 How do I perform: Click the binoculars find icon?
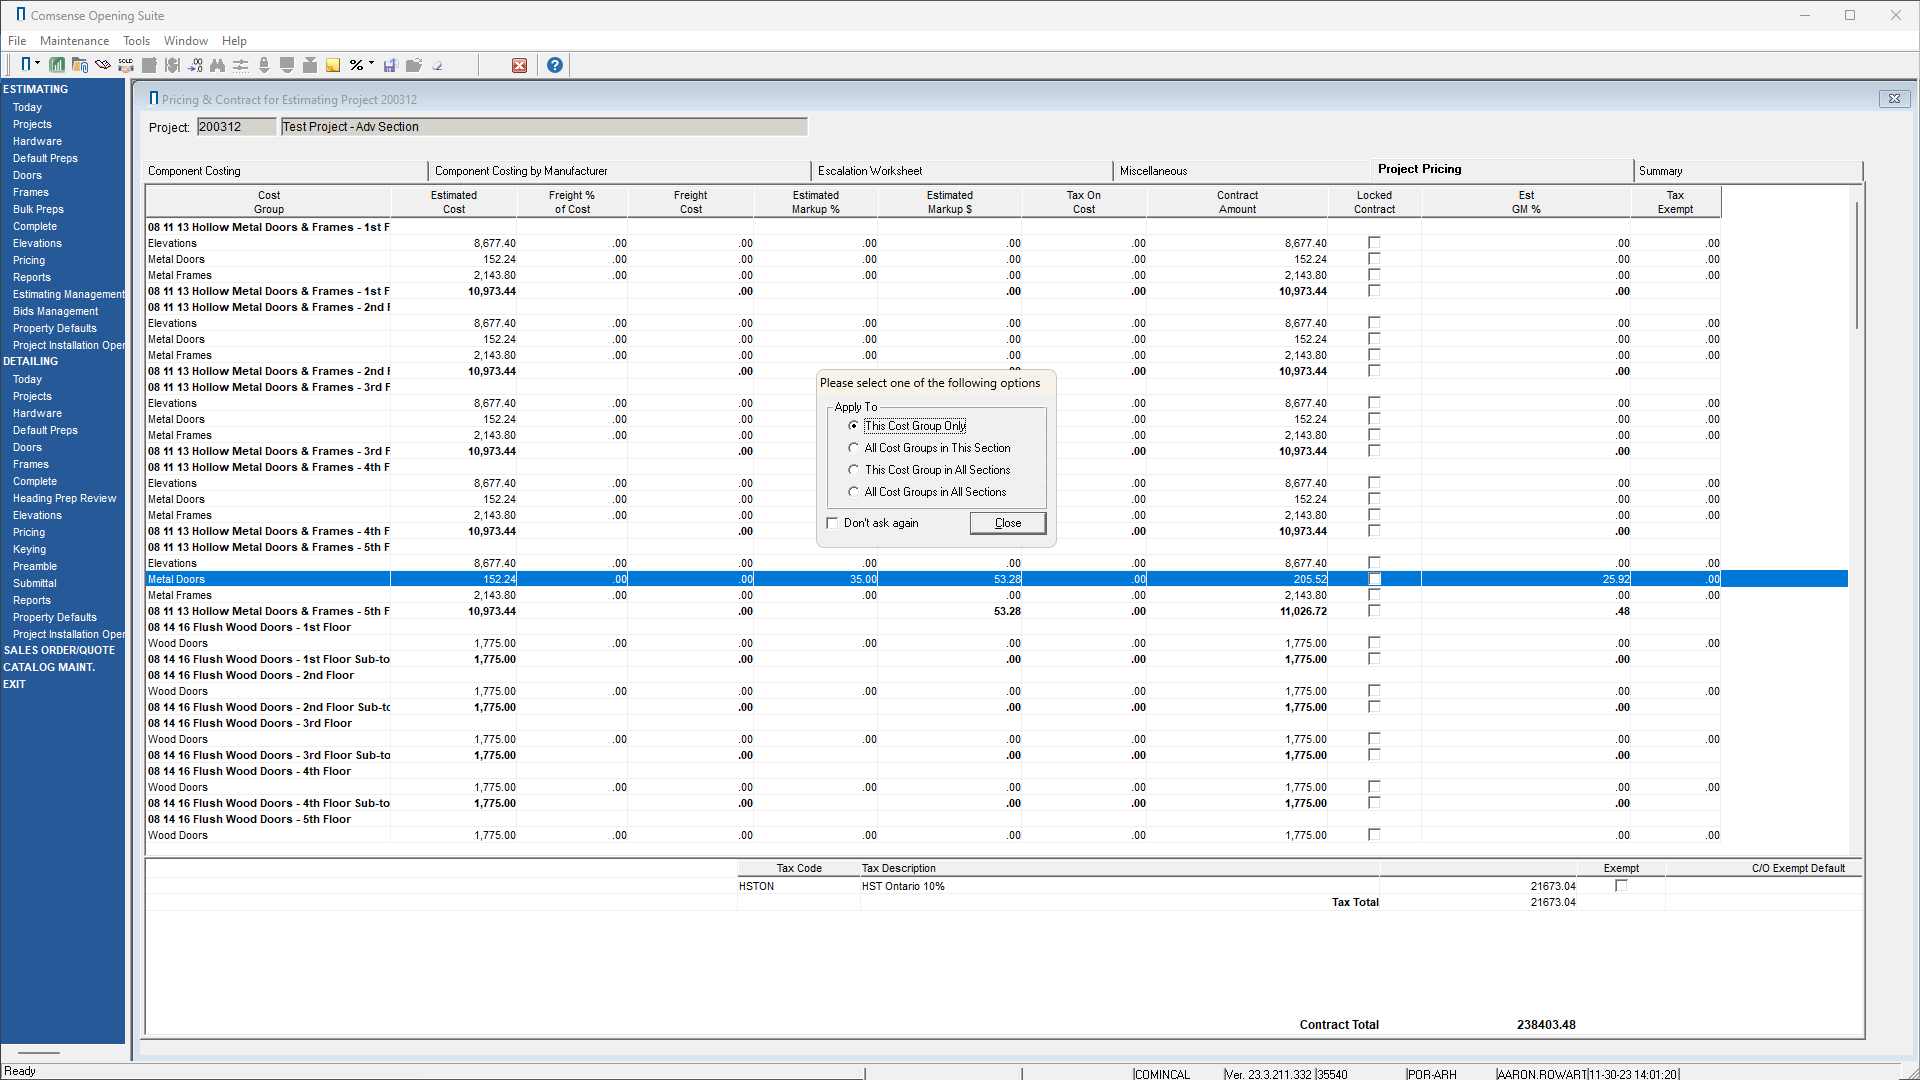218,65
